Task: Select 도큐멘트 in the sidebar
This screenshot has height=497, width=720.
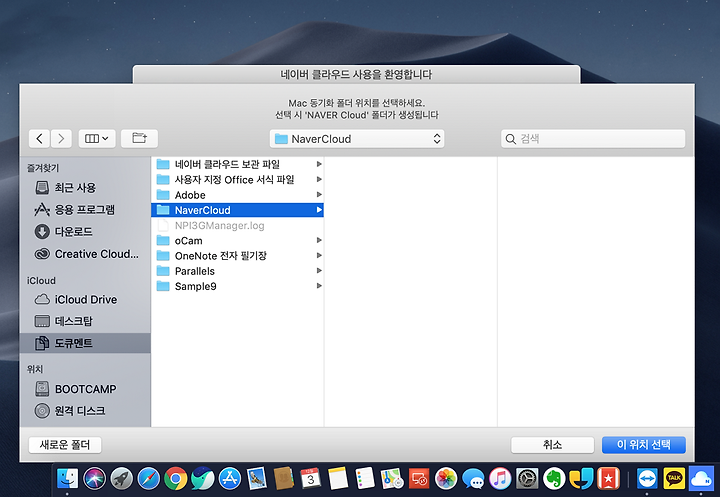Action: (x=85, y=343)
